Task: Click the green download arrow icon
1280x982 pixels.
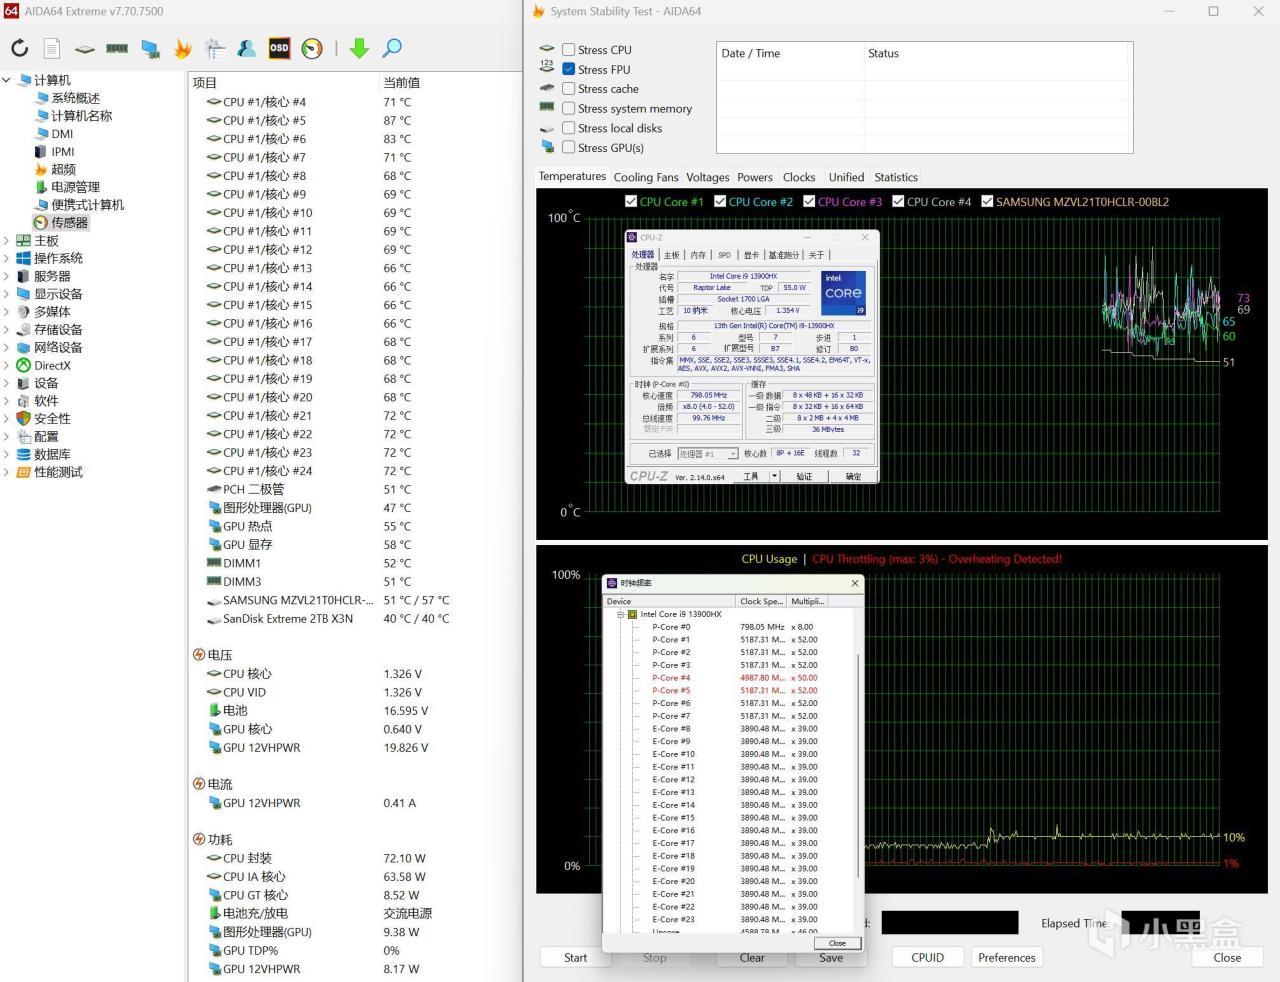Action: point(359,48)
